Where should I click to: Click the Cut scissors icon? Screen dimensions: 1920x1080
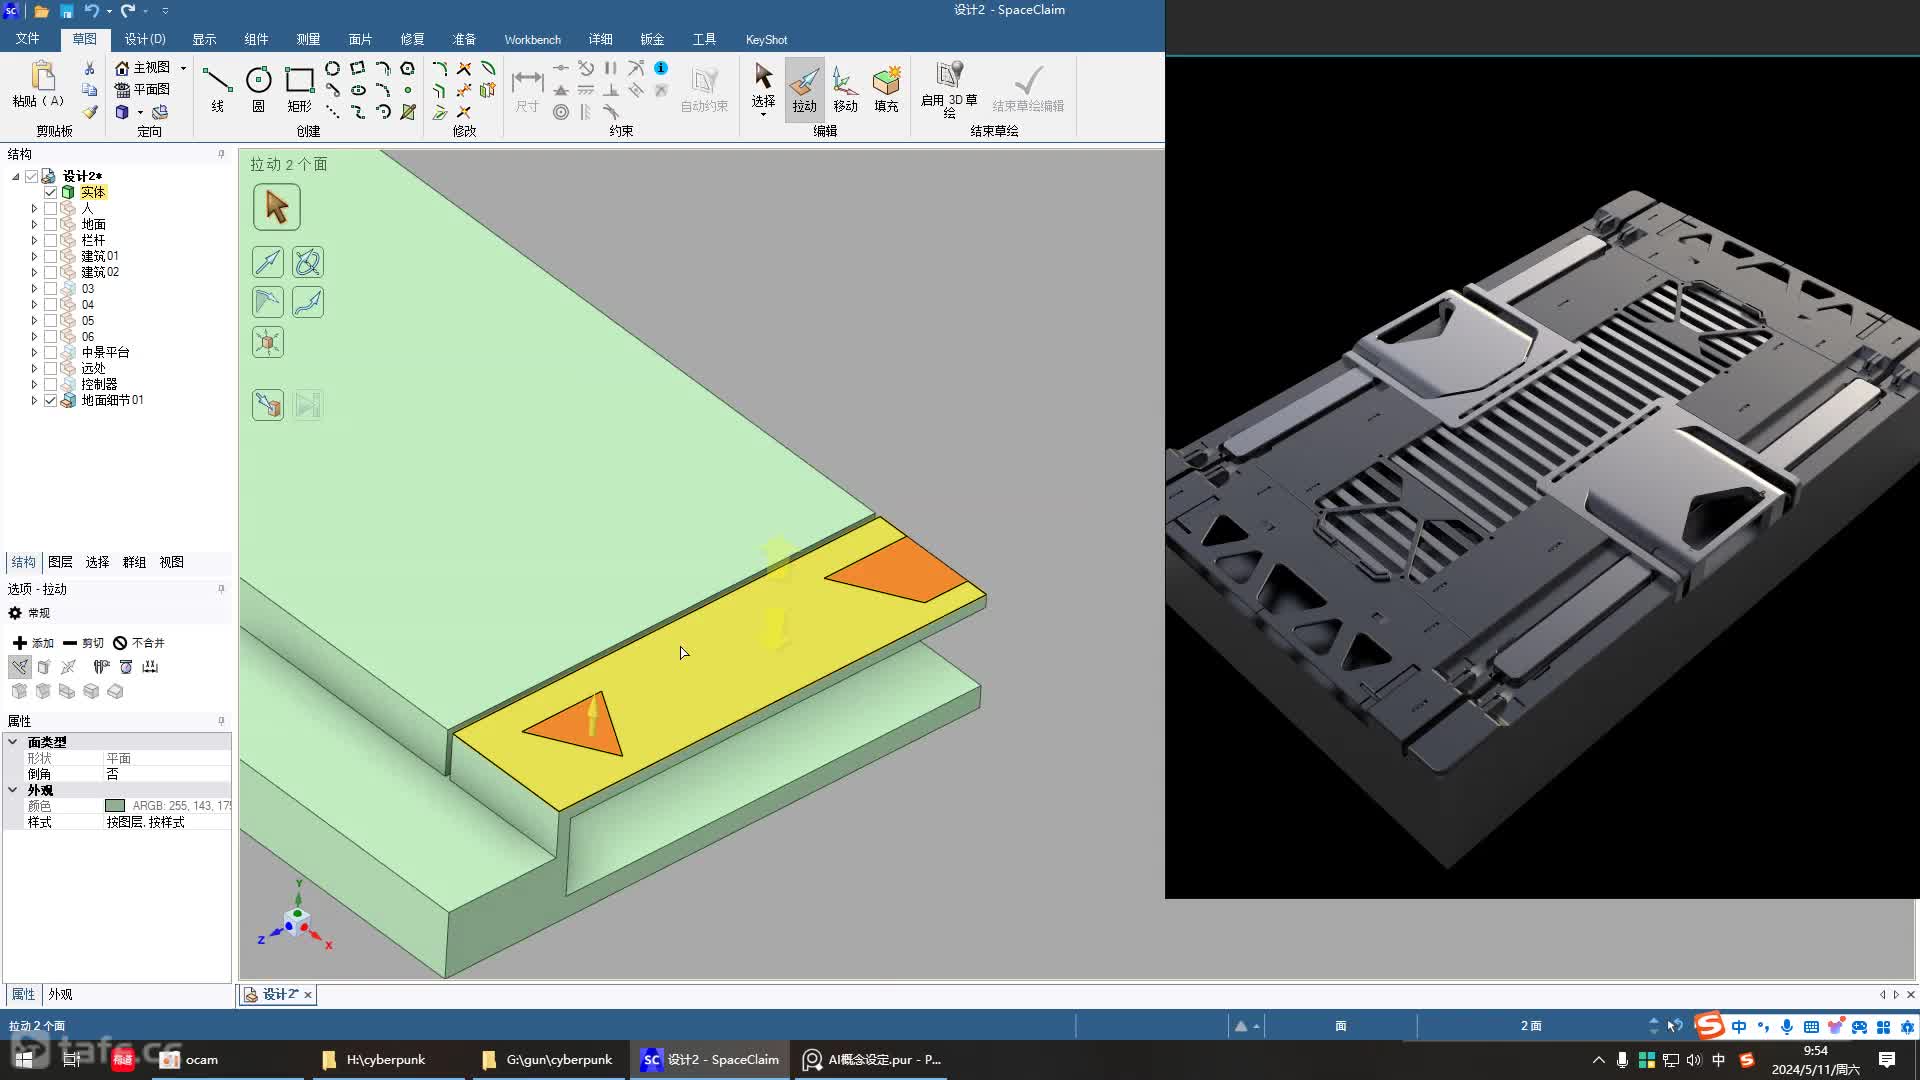coord(89,68)
